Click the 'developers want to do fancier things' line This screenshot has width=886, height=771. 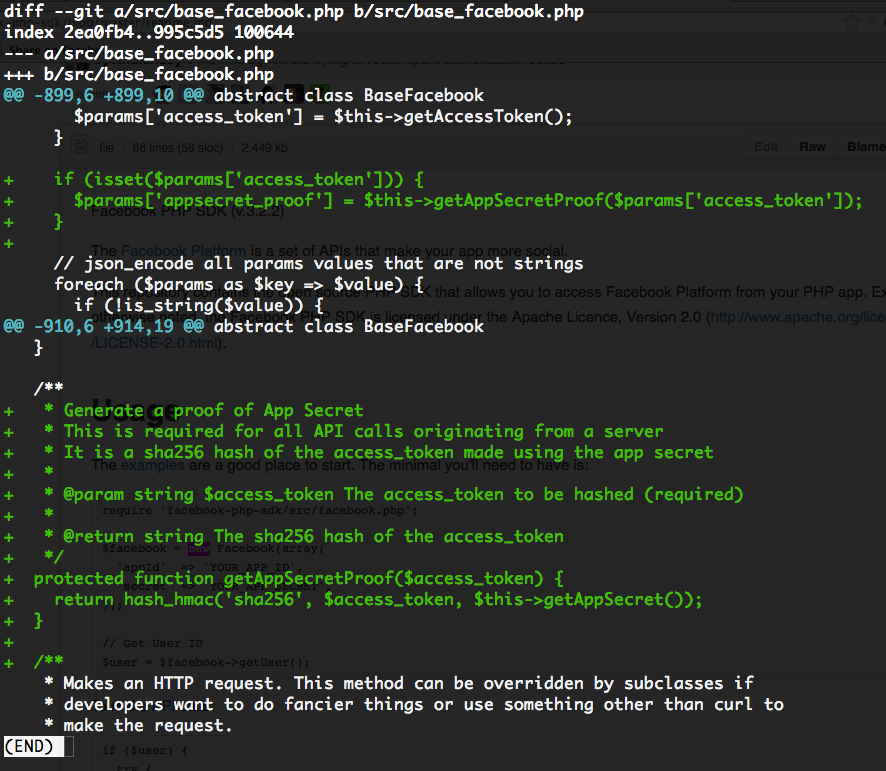click(414, 704)
